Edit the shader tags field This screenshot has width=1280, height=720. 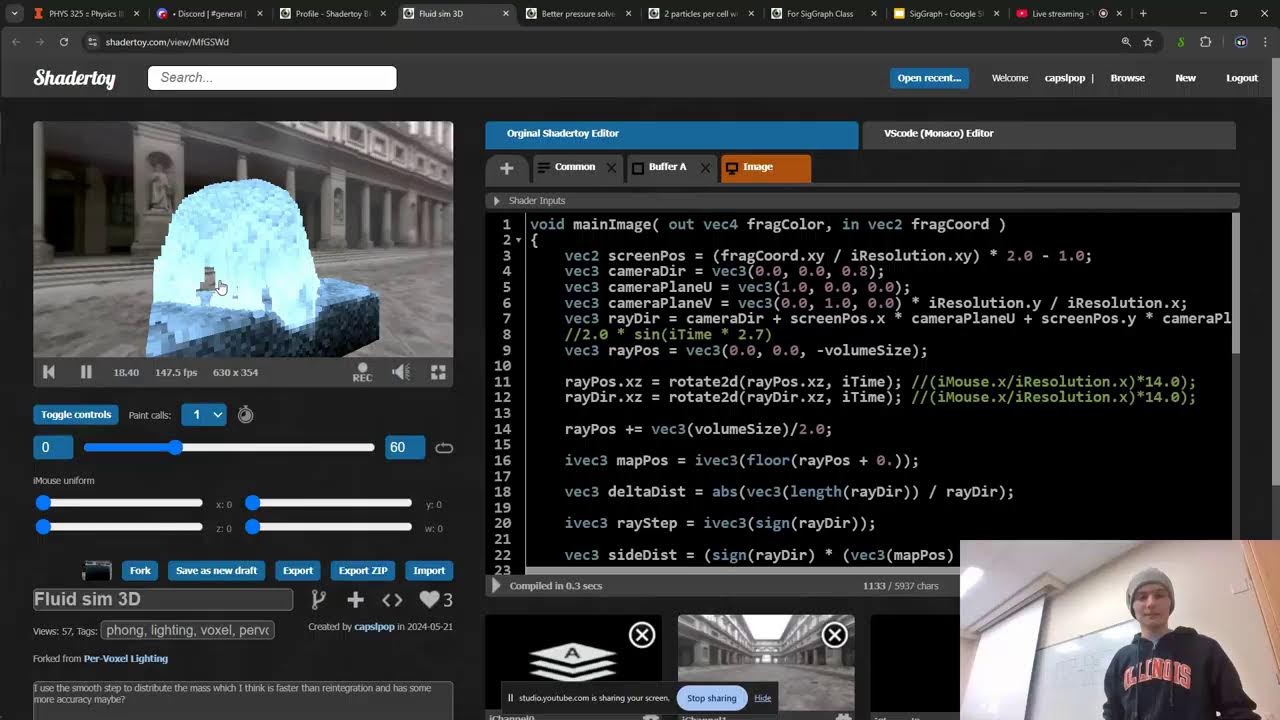187,630
